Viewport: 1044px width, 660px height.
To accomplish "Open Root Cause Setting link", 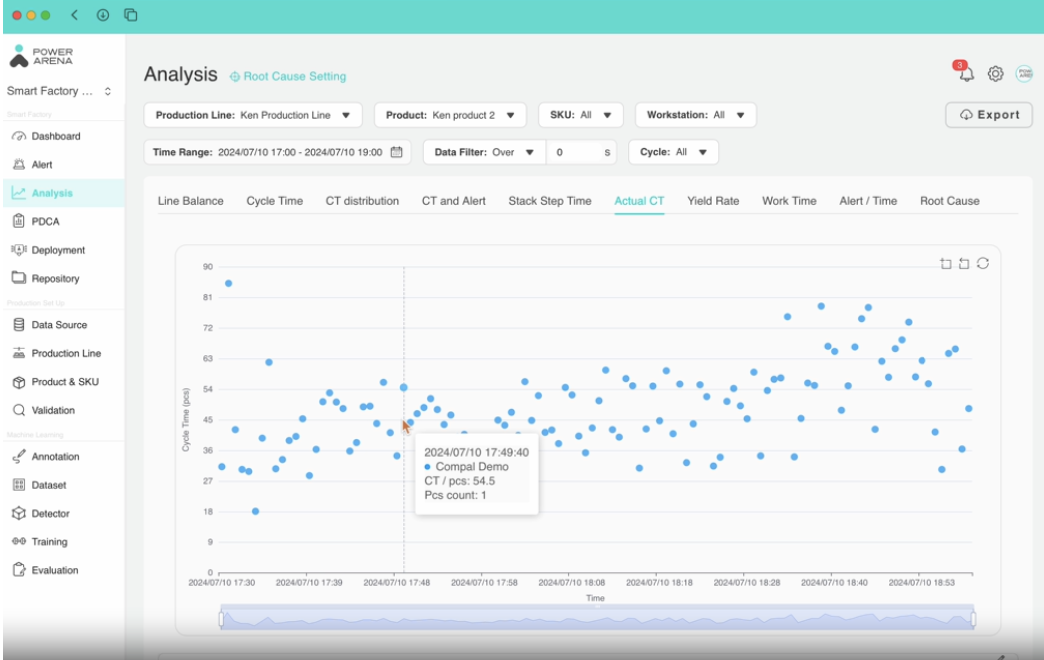I will (x=288, y=77).
